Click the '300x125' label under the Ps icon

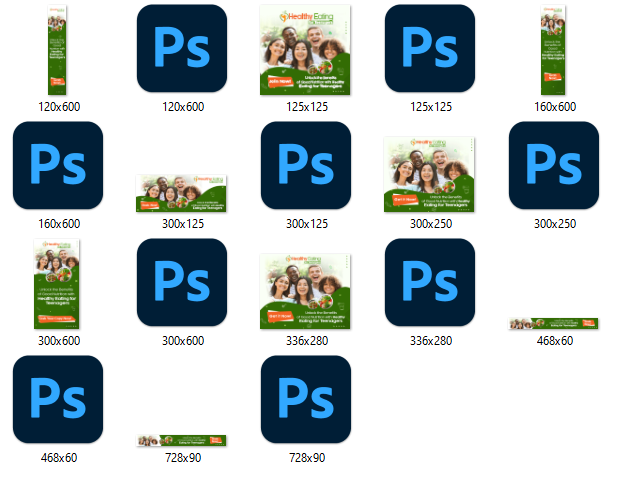coord(307,224)
